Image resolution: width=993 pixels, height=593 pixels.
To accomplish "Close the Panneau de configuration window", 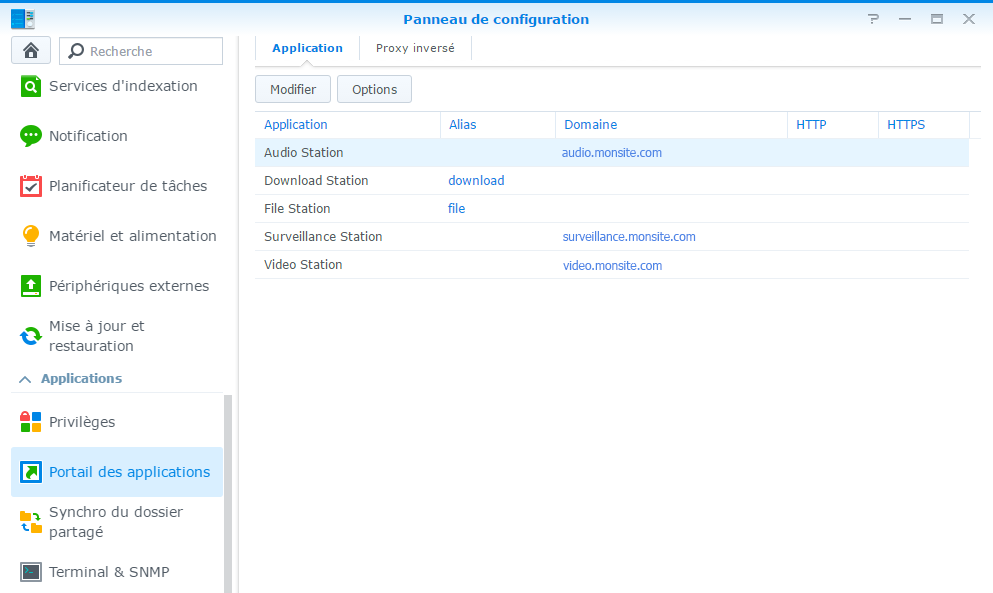I will click(x=969, y=19).
